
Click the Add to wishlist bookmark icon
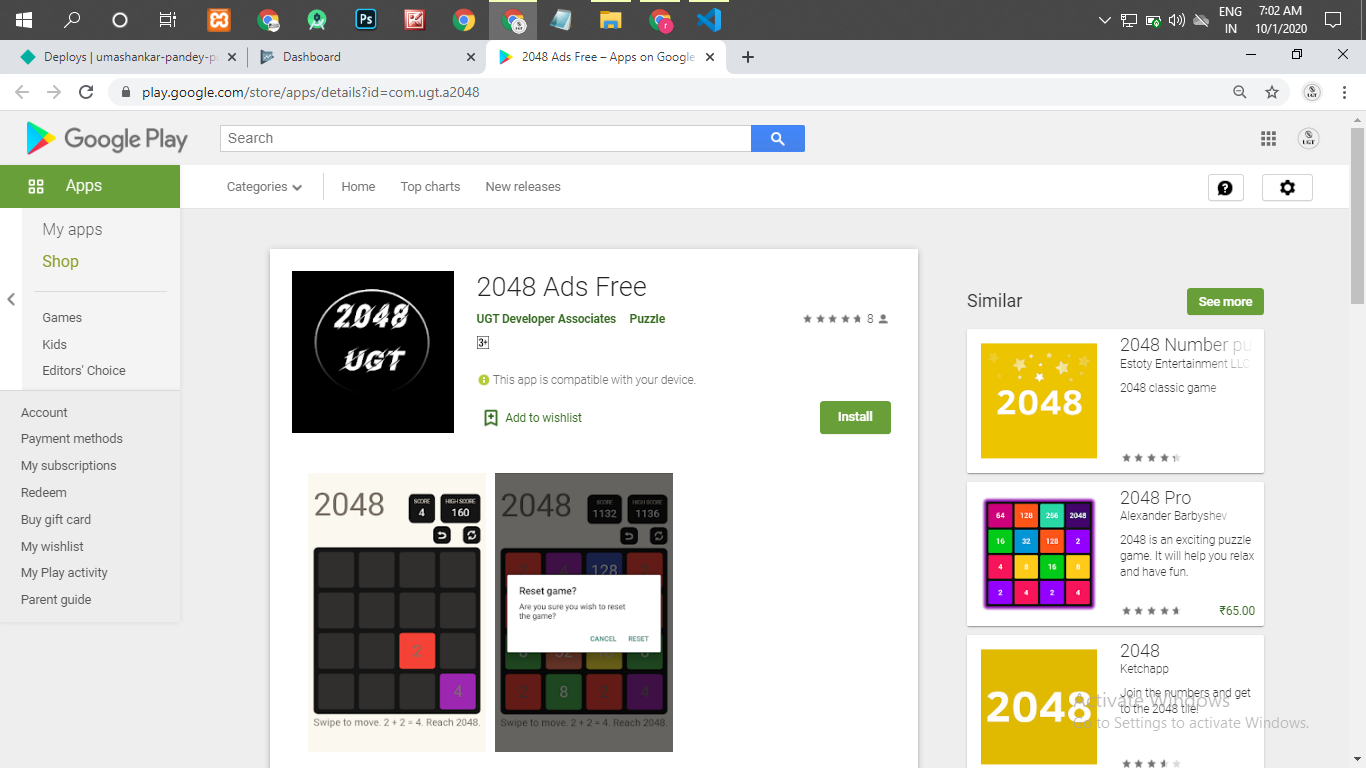click(491, 418)
